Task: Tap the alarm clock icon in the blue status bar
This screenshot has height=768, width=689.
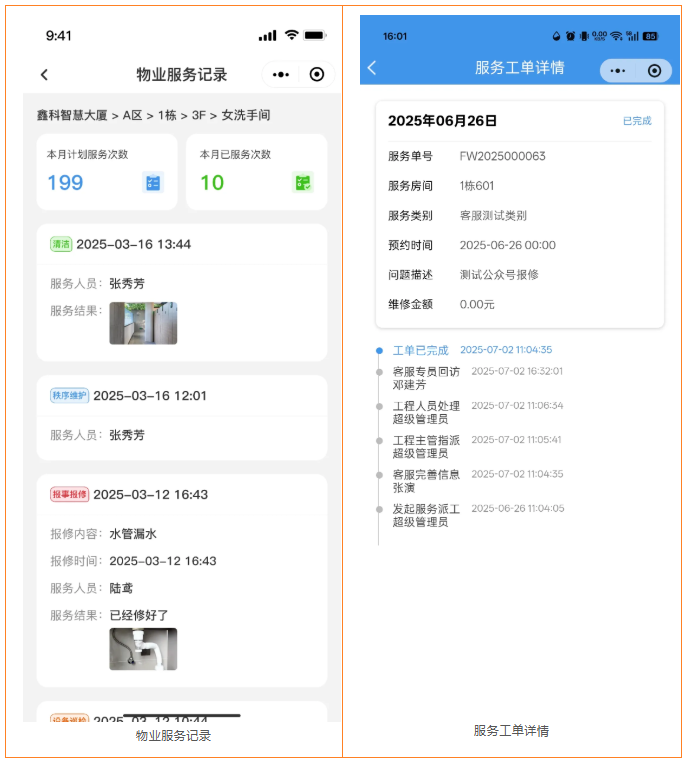Action: pyautogui.click(x=570, y=36)
